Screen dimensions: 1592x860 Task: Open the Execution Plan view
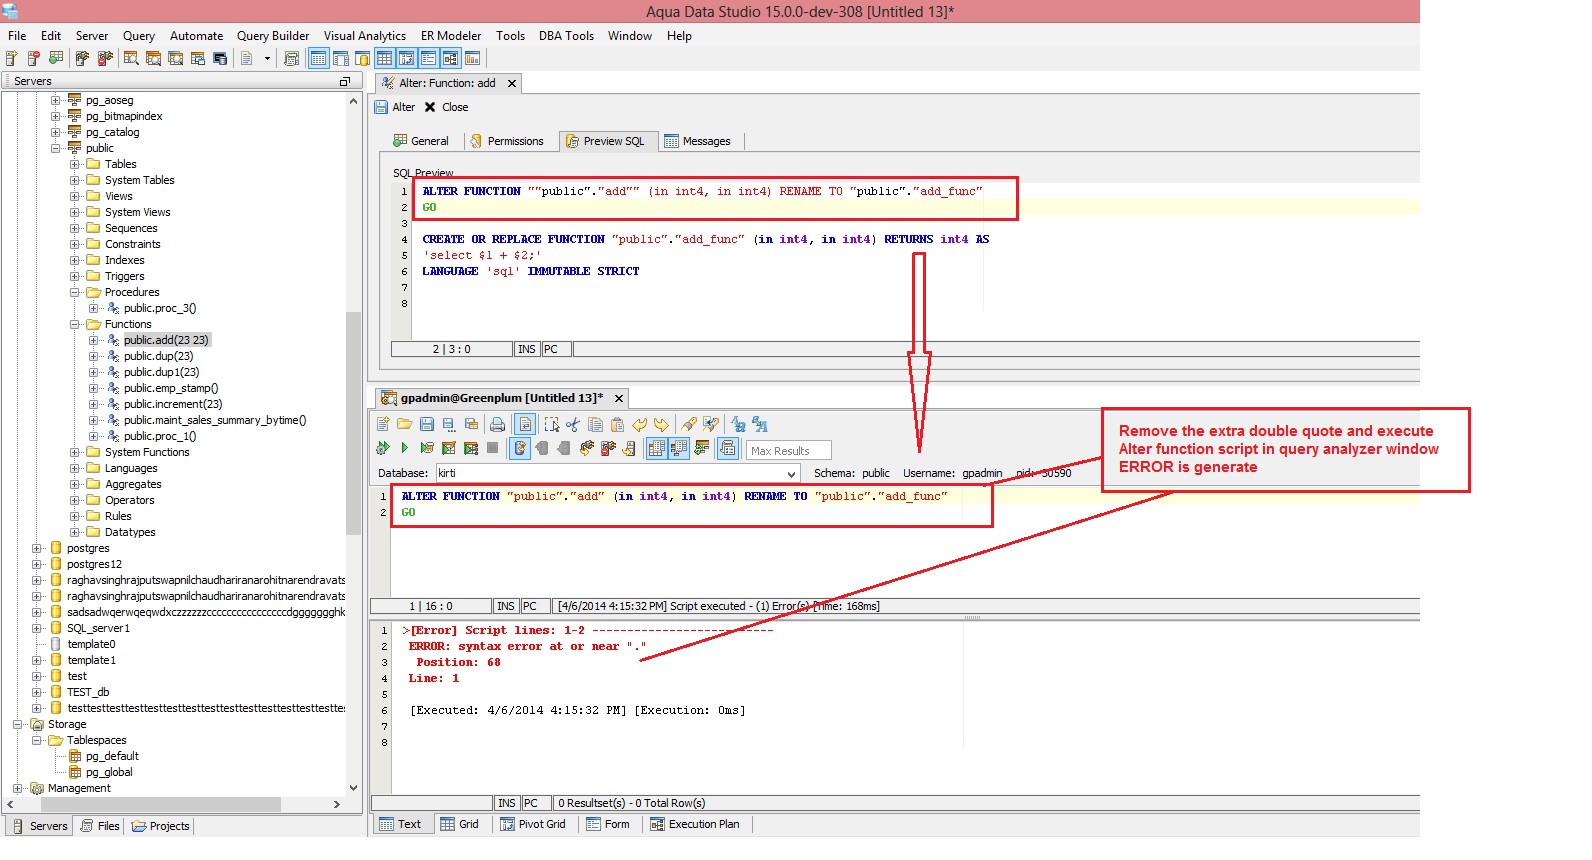tap(695, 824)
